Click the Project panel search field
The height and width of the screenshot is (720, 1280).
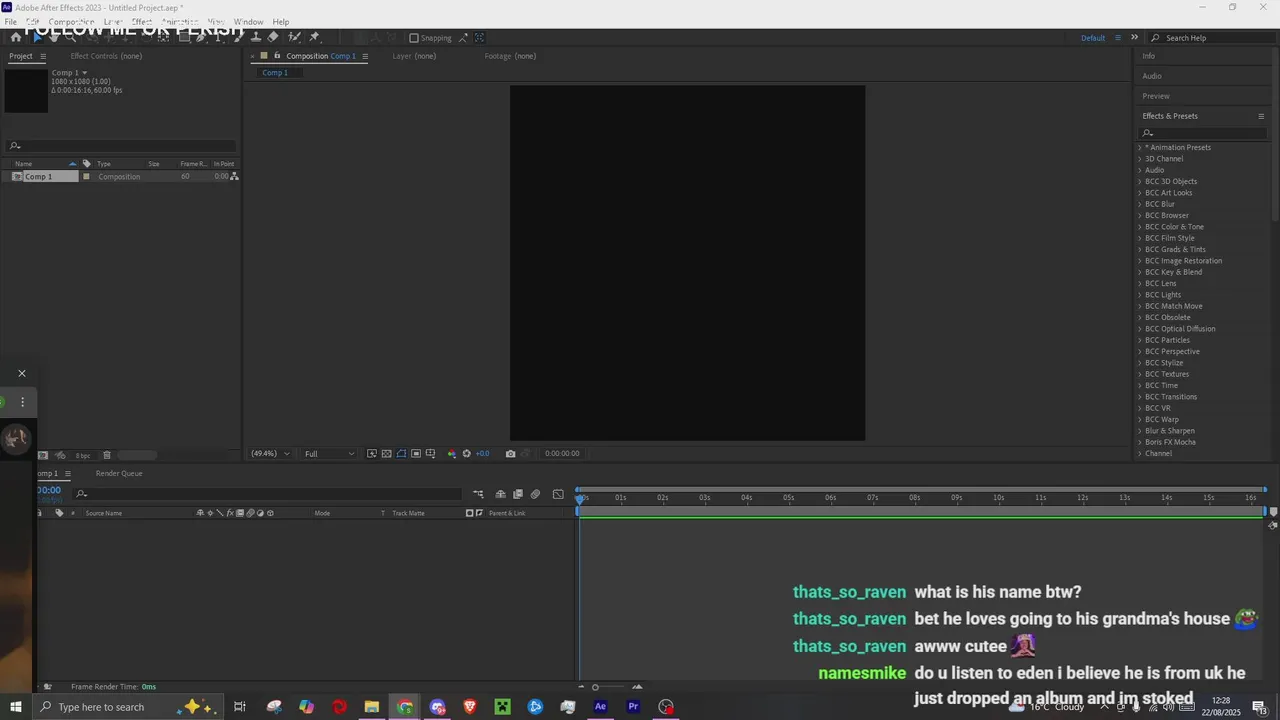pyautogui.click(x=120, y=146)
